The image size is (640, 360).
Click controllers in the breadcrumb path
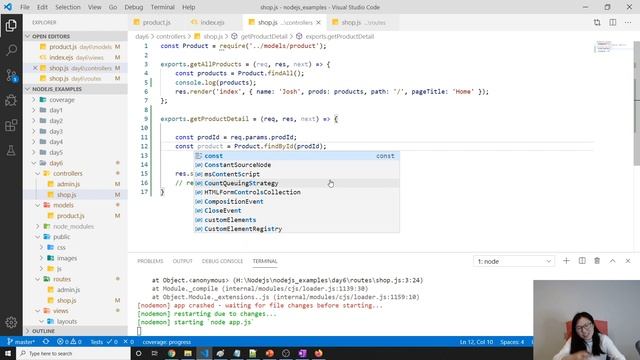[171, 36]
